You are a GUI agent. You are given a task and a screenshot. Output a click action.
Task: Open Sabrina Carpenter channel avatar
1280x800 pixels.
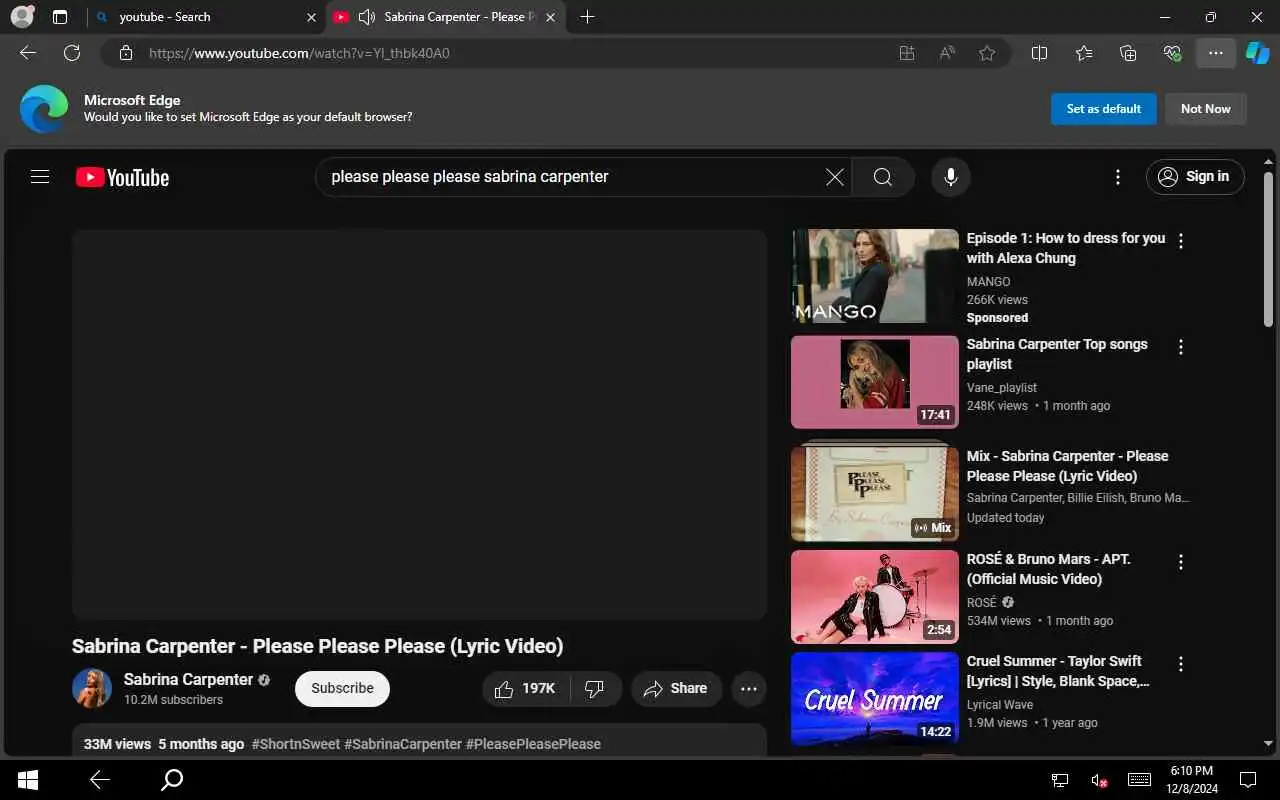click(x=92, y=688)
